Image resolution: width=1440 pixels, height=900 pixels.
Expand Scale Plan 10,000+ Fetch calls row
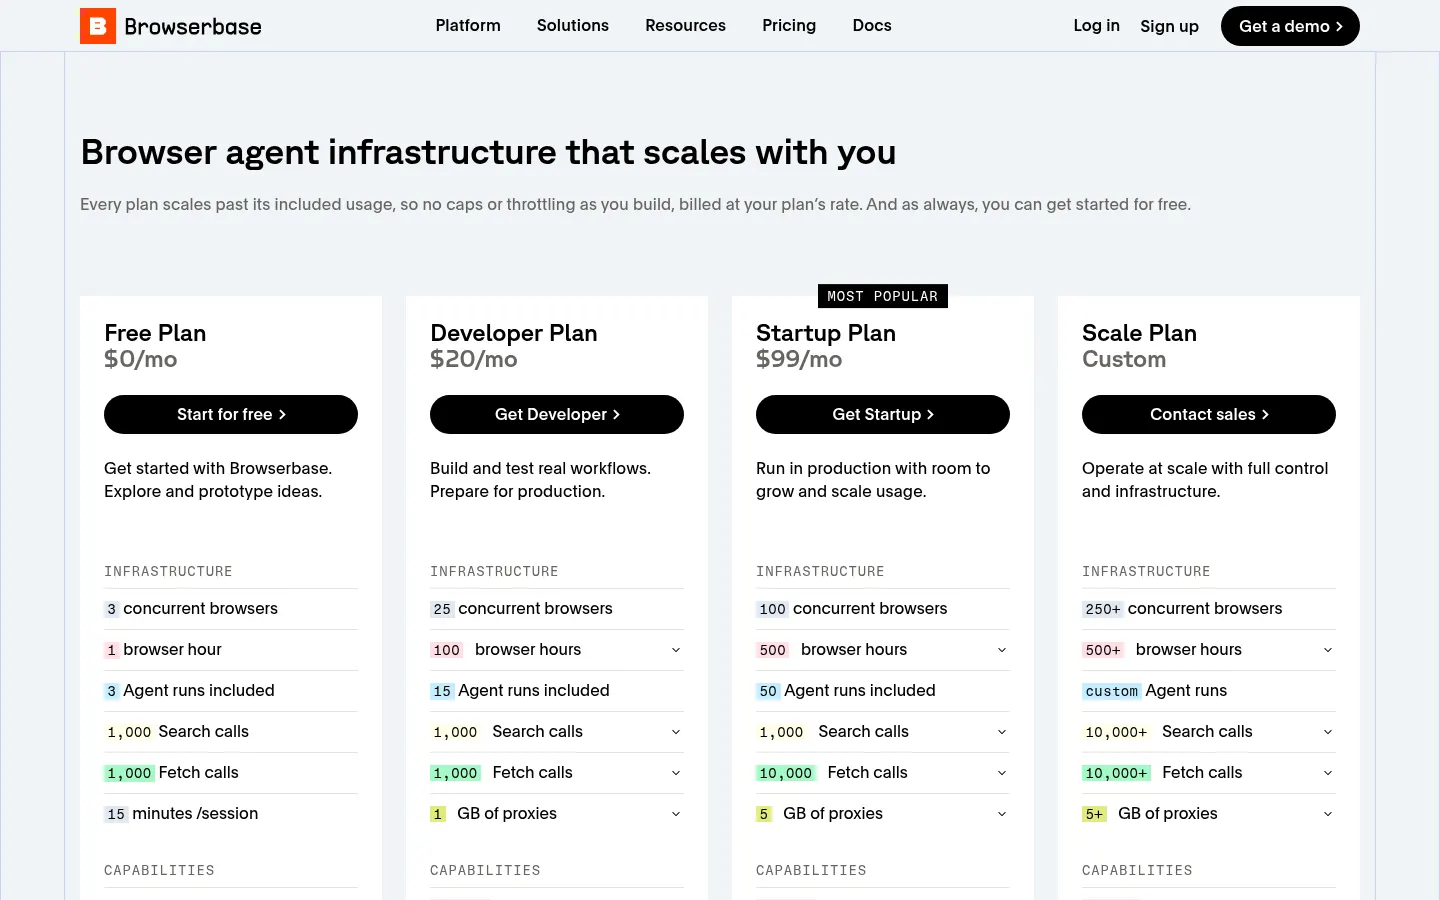click(x=1209, y=773)
